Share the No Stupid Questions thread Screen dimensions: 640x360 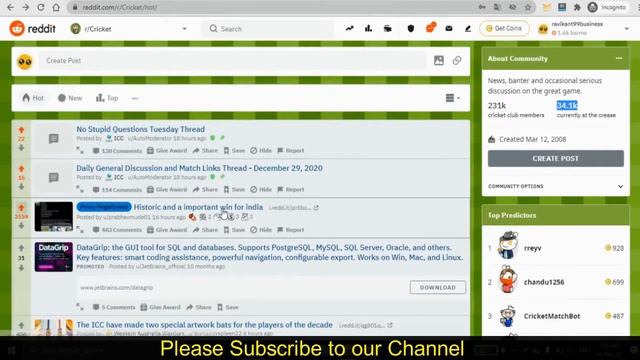pos(205,151)
